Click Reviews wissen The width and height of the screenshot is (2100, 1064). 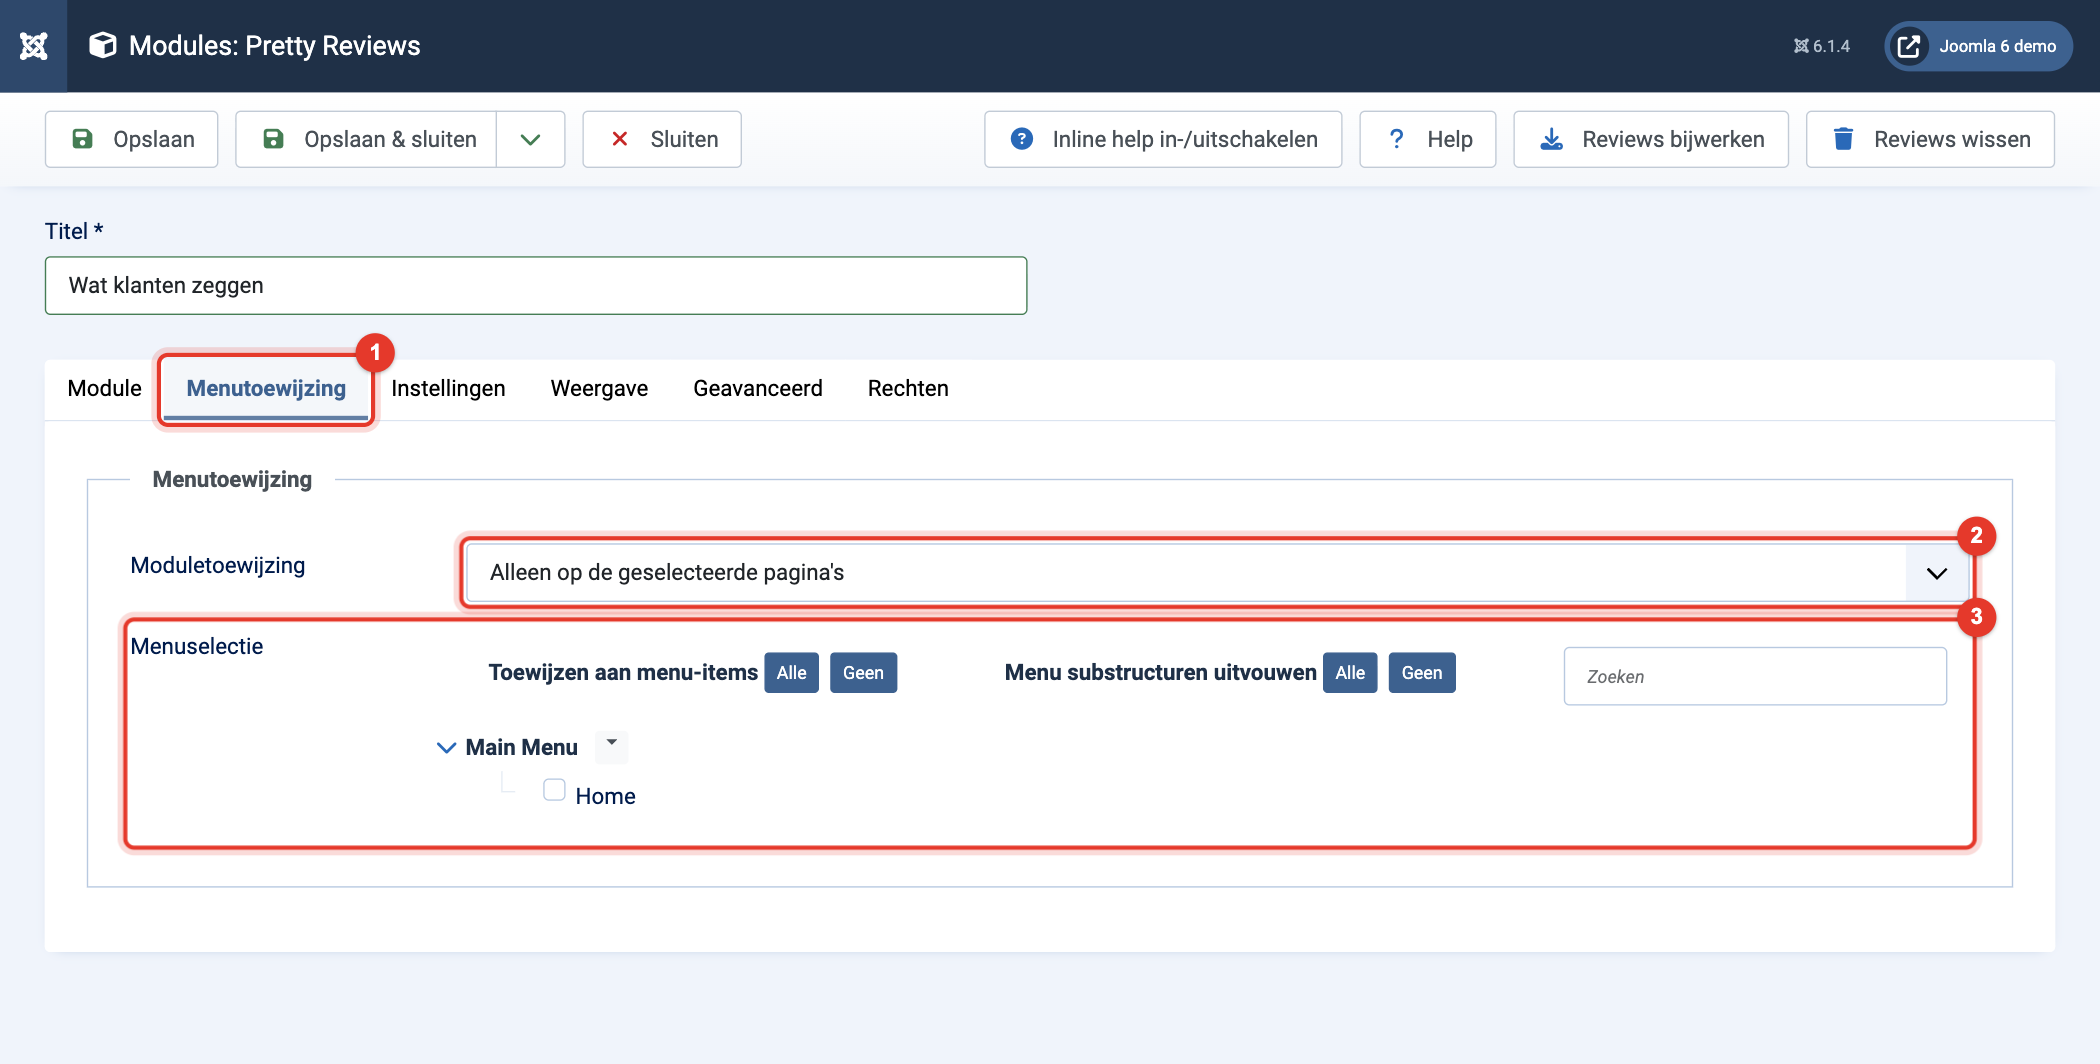pos(1930,139)
